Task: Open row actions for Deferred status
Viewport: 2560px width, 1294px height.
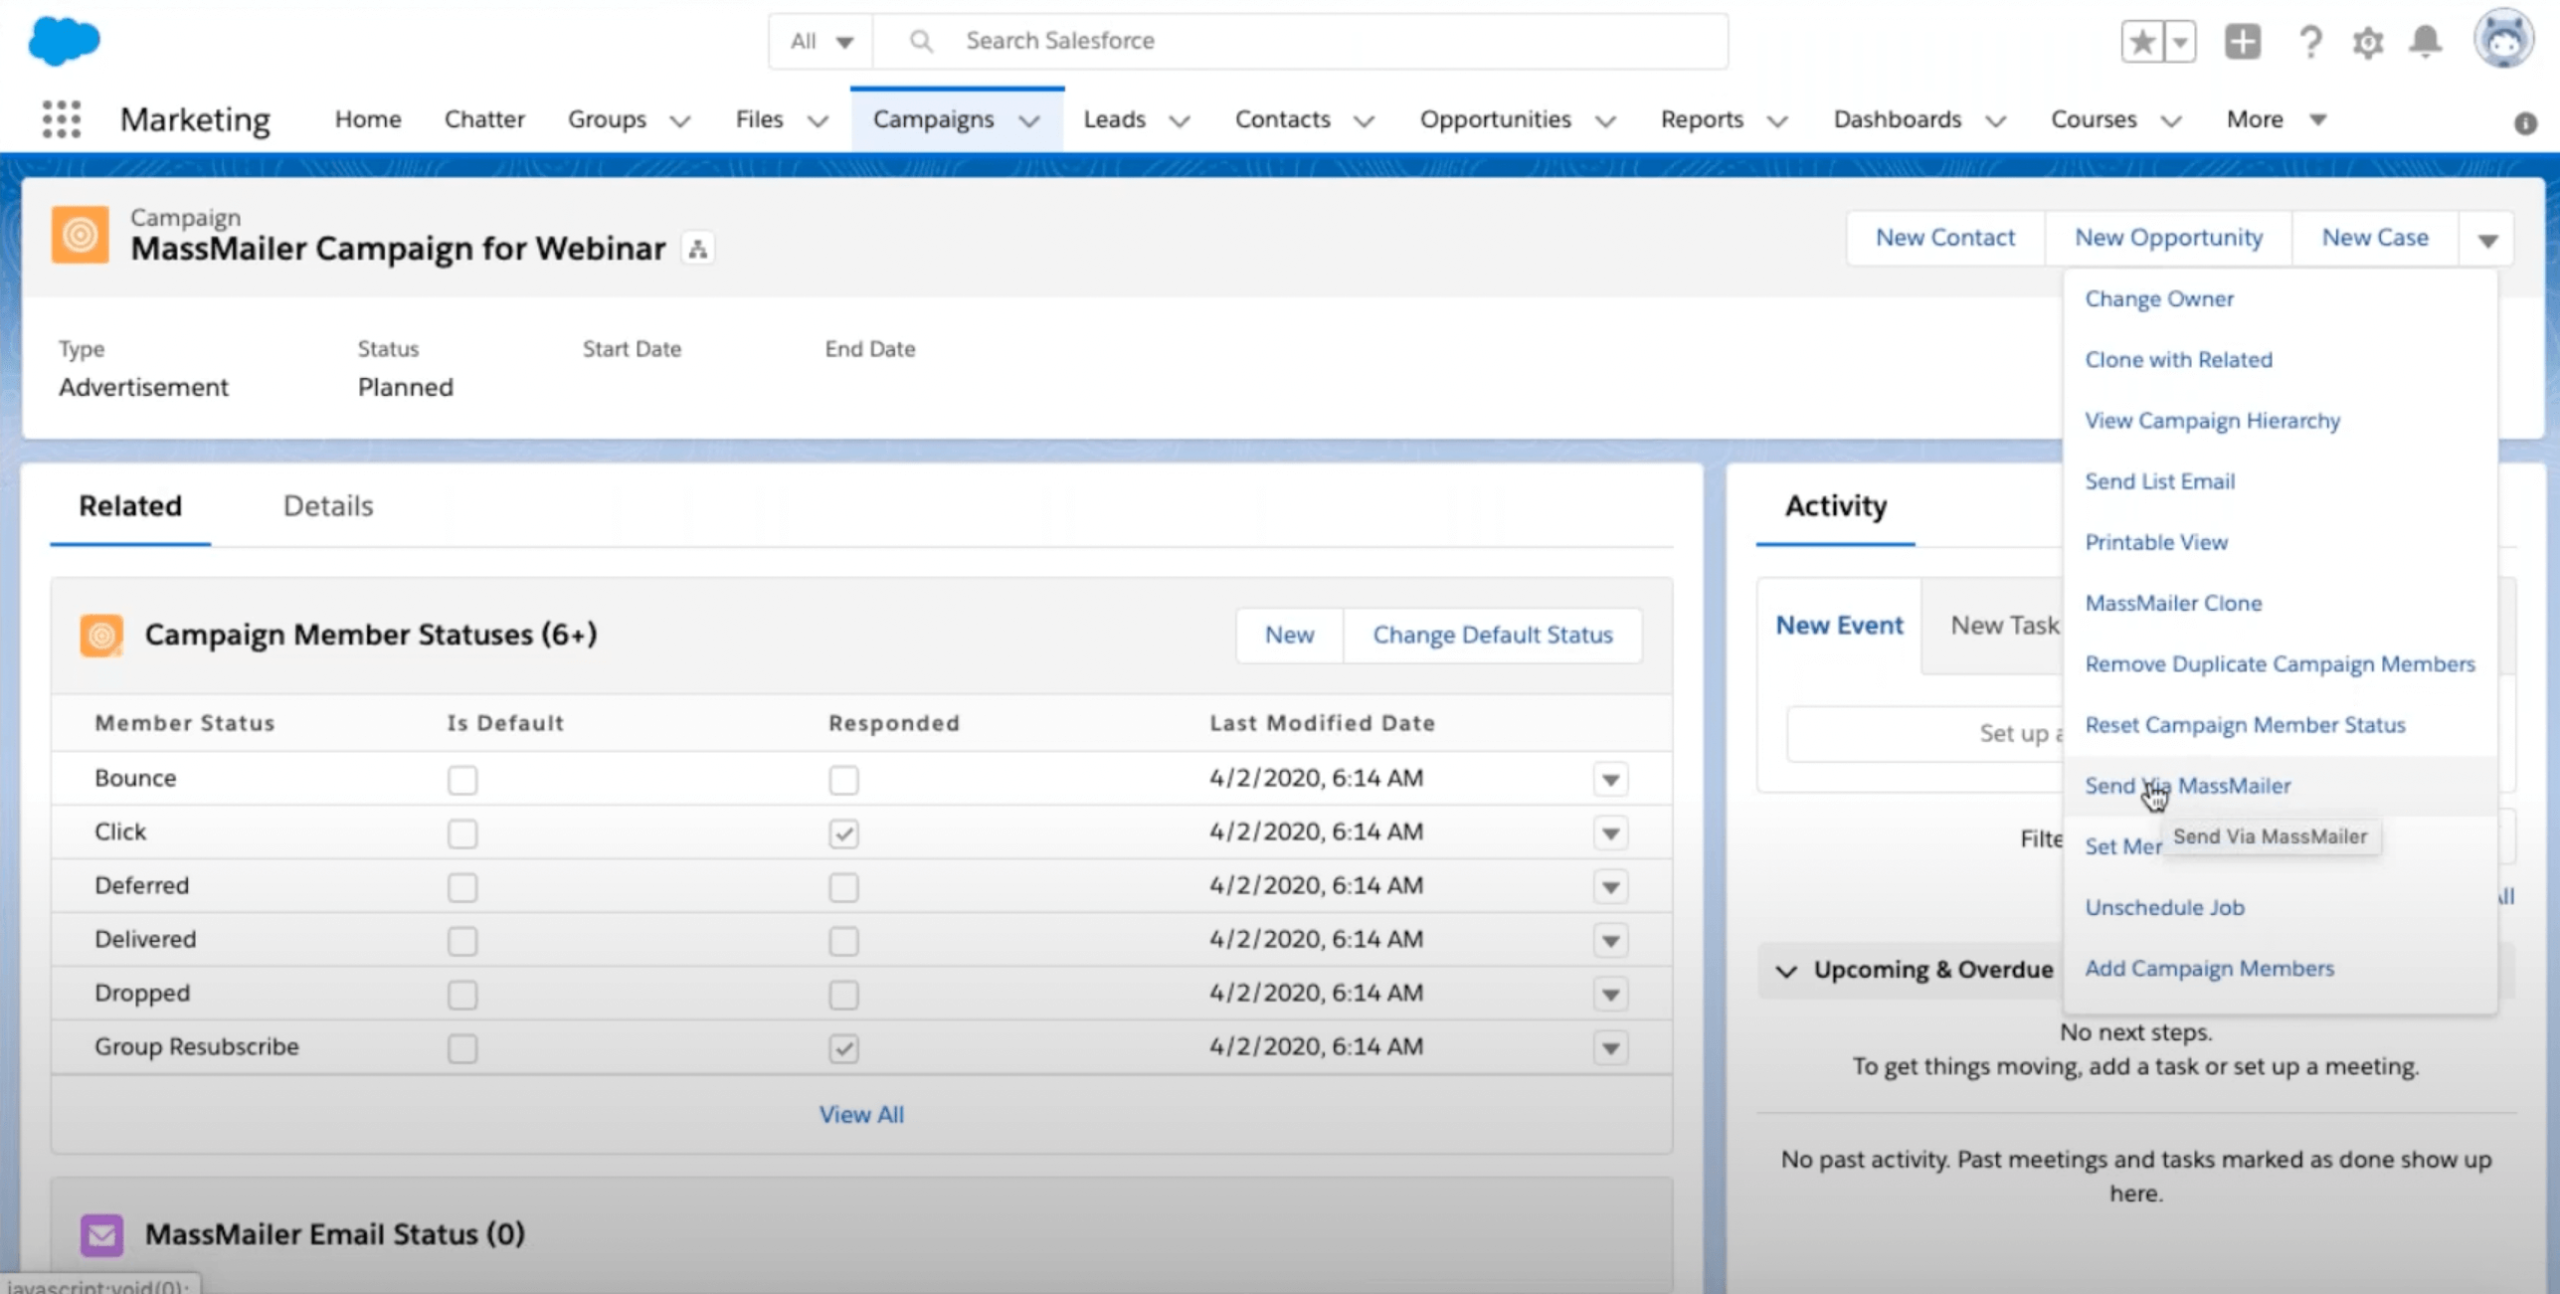Action: click(1610, 887)
